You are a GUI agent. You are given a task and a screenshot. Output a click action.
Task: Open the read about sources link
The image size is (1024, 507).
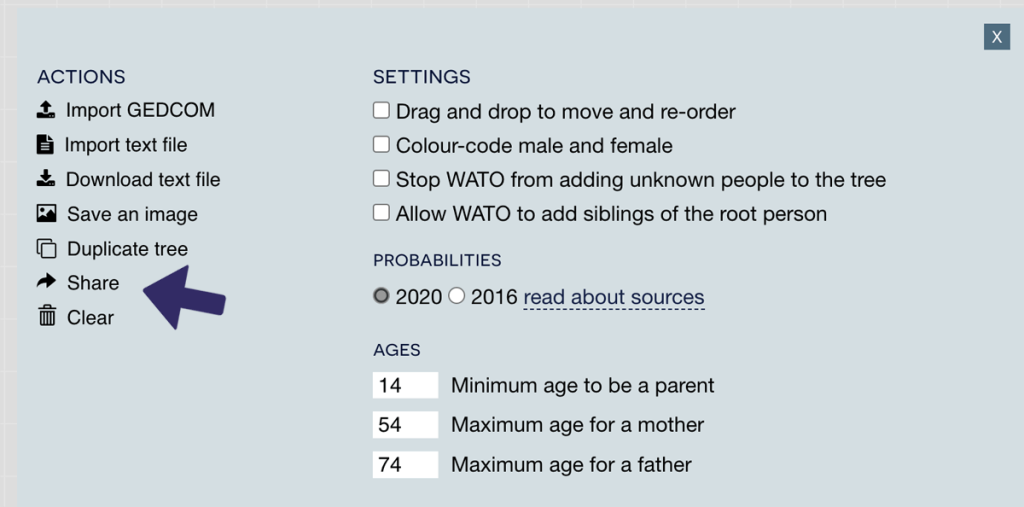point(613,297)
